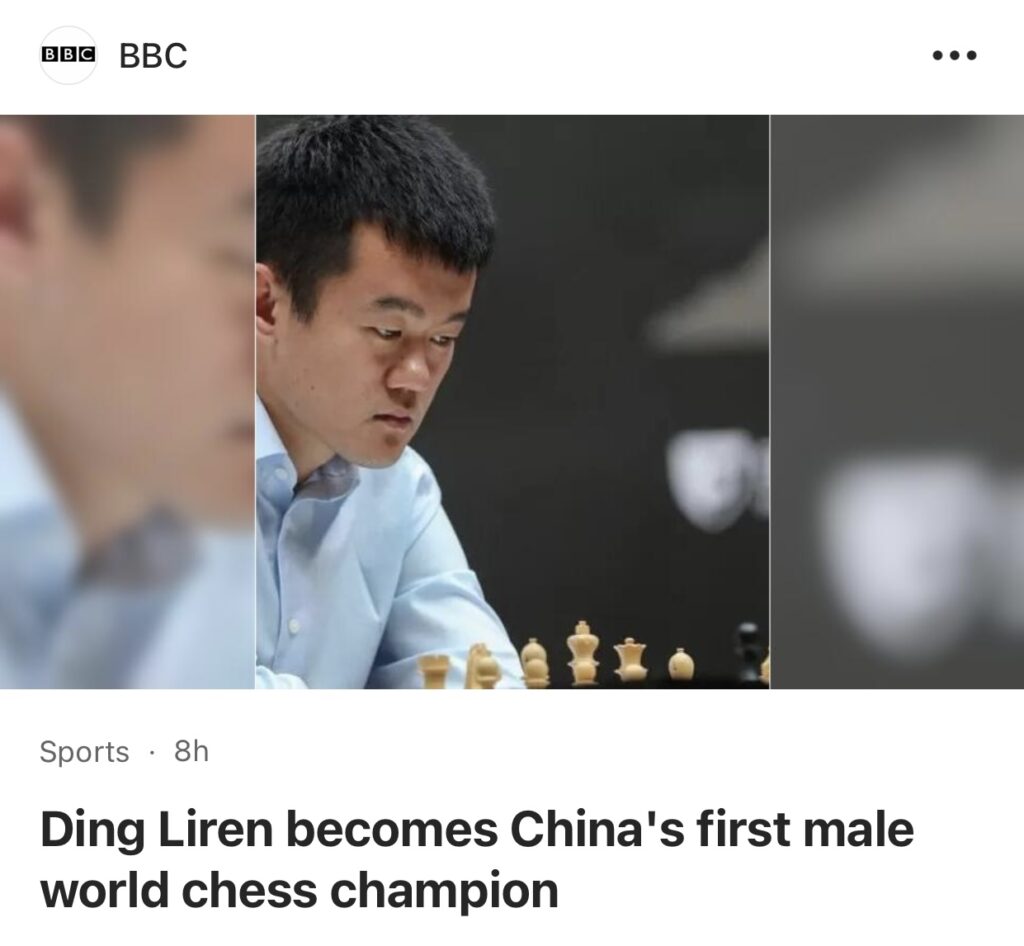Click the small white pawn beside the queen
Screen dimensions: 1024x946
point(680,664)
